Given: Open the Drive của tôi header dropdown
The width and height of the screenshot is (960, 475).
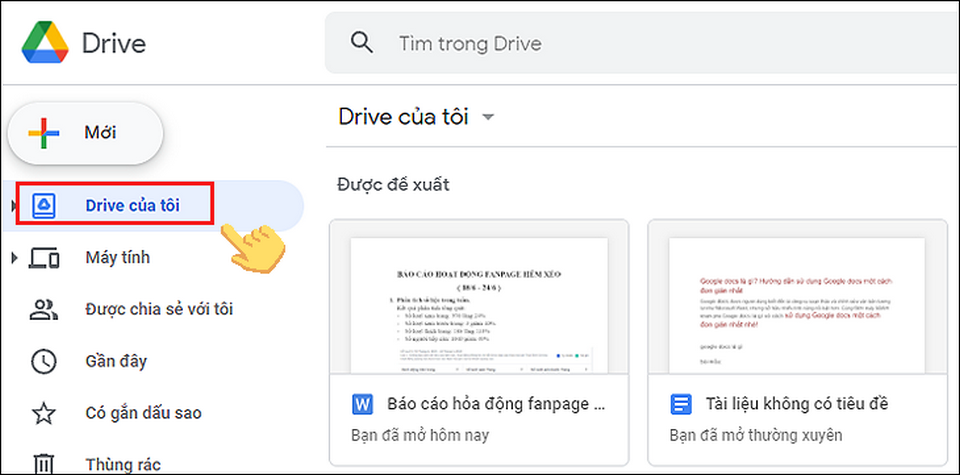Looking at the screenshot, I should point(488,118).
